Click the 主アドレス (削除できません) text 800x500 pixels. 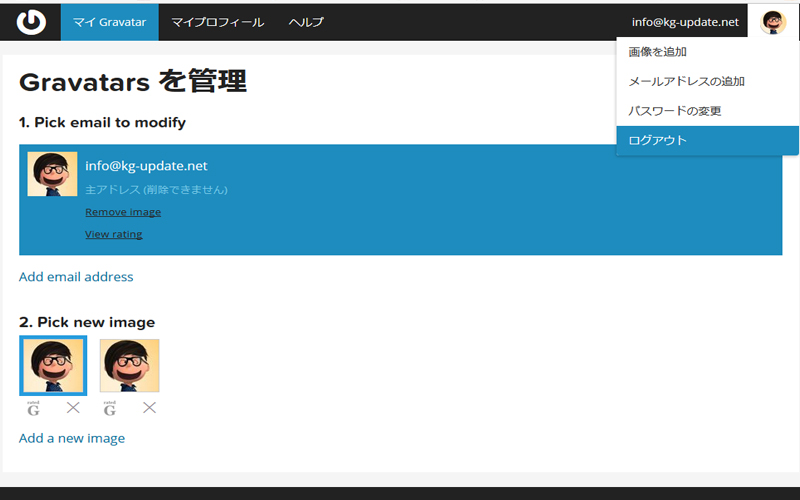pos(156,189)
